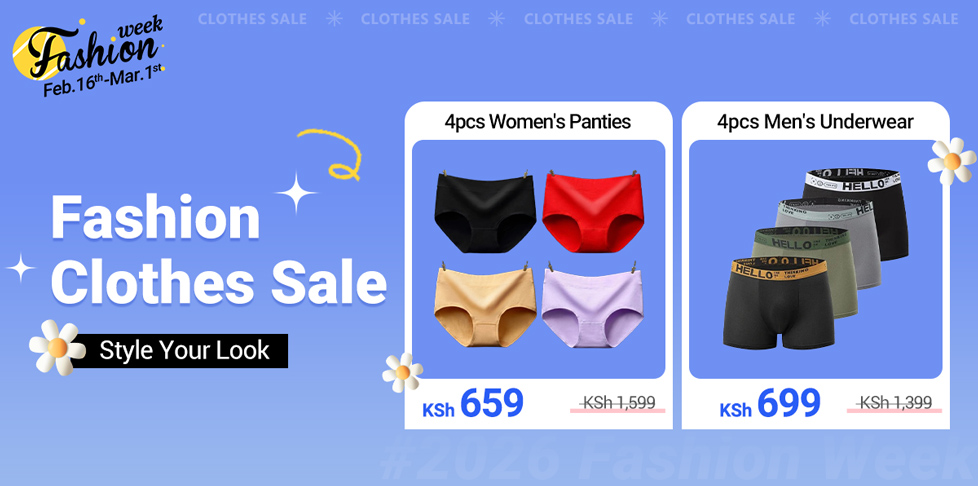Click the yellow squiggle doodle decoration
978x486 pixels.
[332, 154]
